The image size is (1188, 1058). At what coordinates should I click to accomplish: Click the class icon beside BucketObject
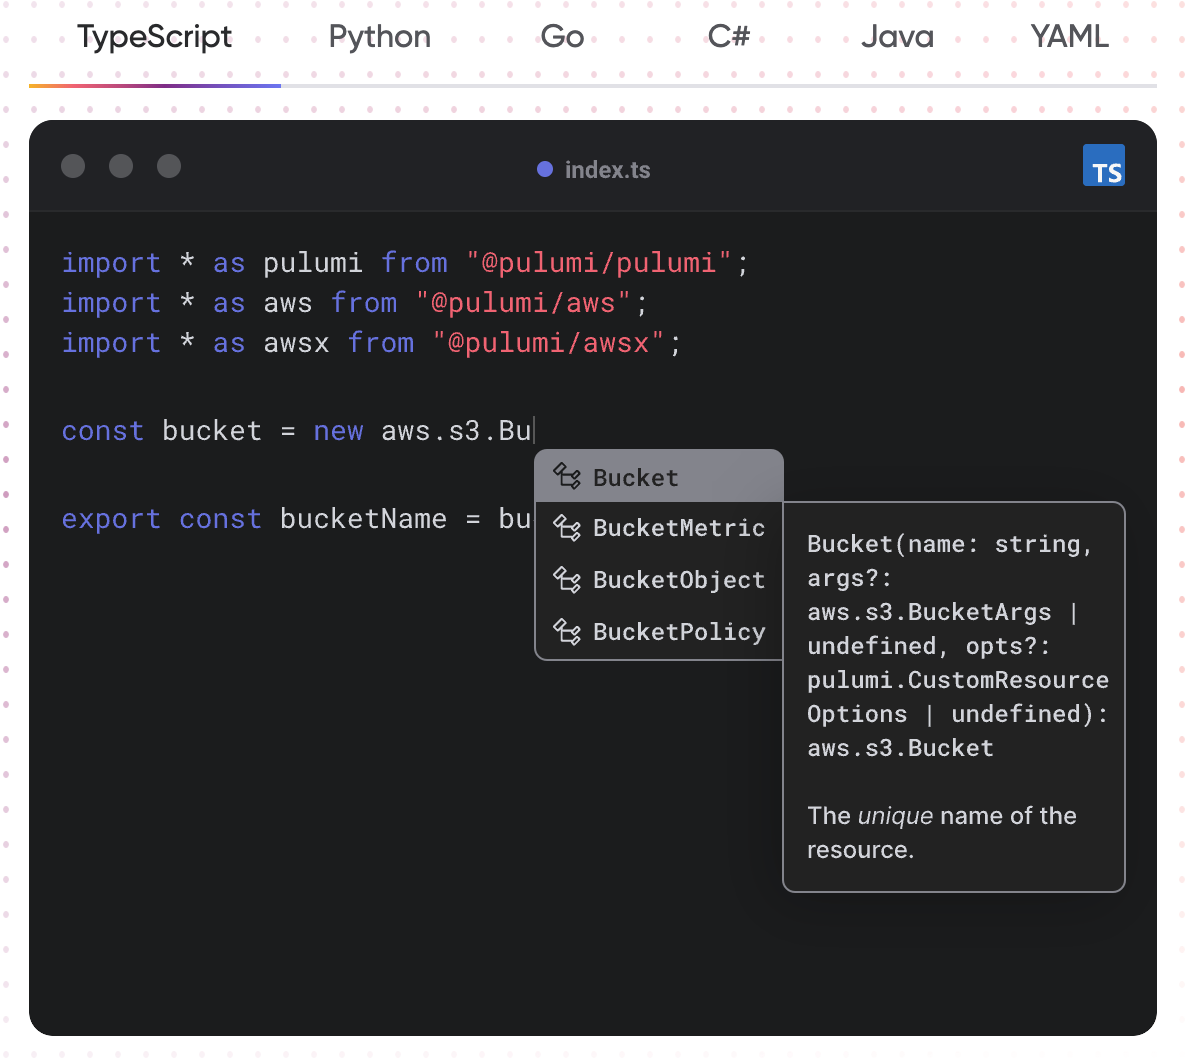(x=567, y=580)
